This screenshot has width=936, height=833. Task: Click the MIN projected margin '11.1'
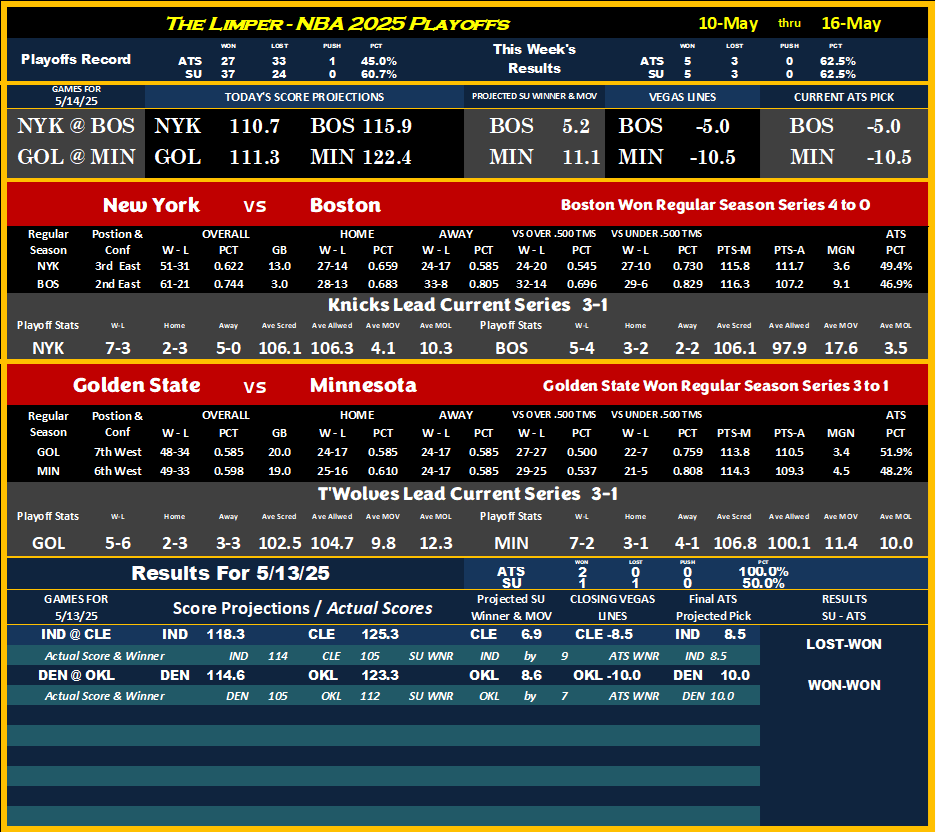click(x=581, y=157)
